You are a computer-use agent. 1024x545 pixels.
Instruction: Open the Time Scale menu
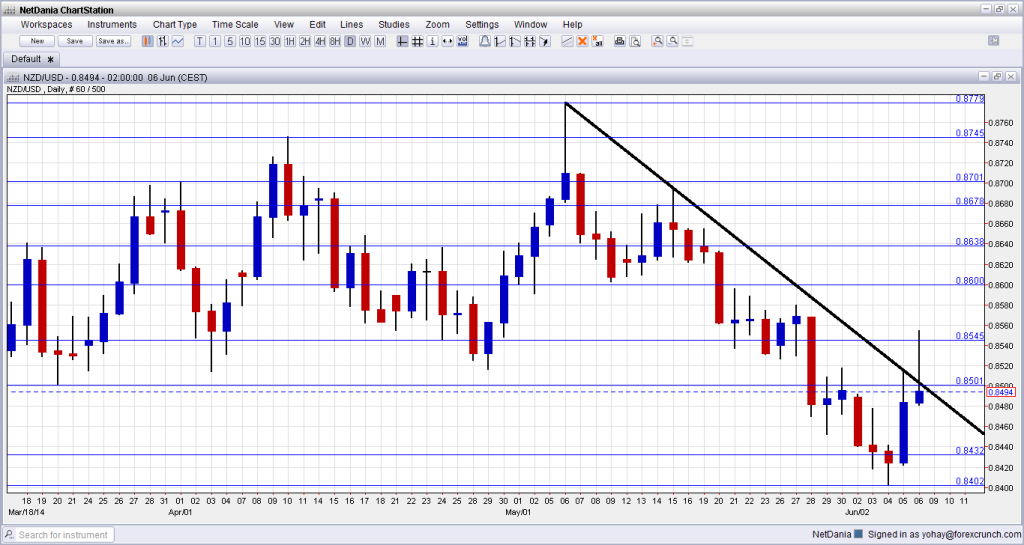pyautogui.click(x=235, y=25)
